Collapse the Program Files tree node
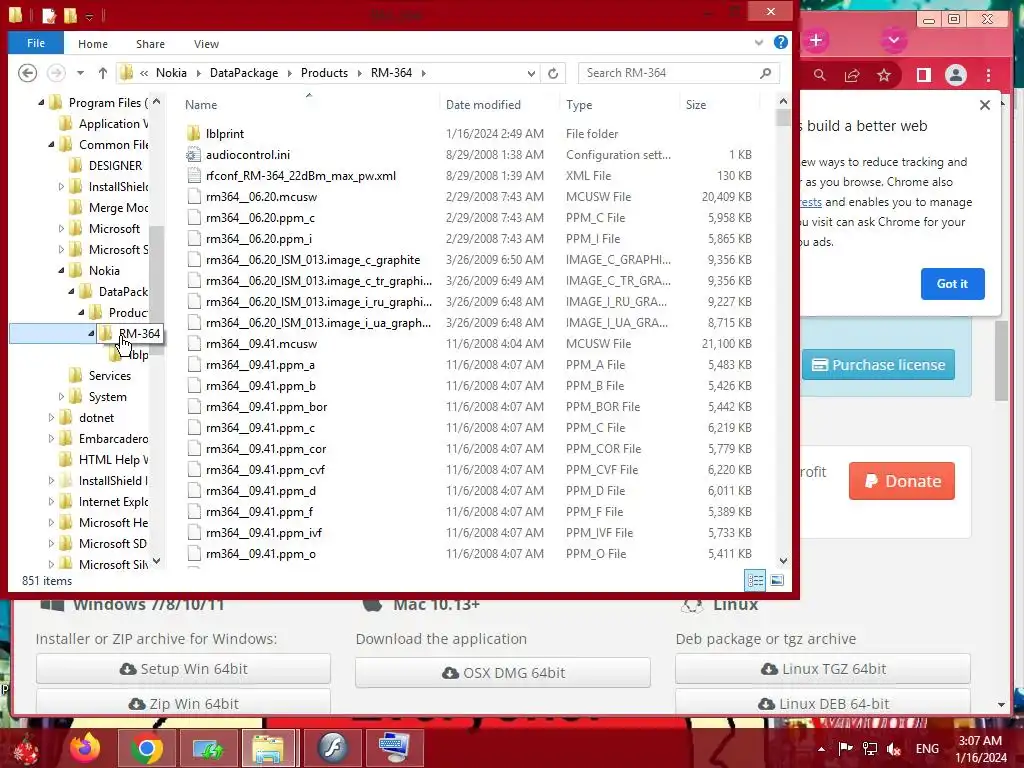1024x768 pixels. 41,103
